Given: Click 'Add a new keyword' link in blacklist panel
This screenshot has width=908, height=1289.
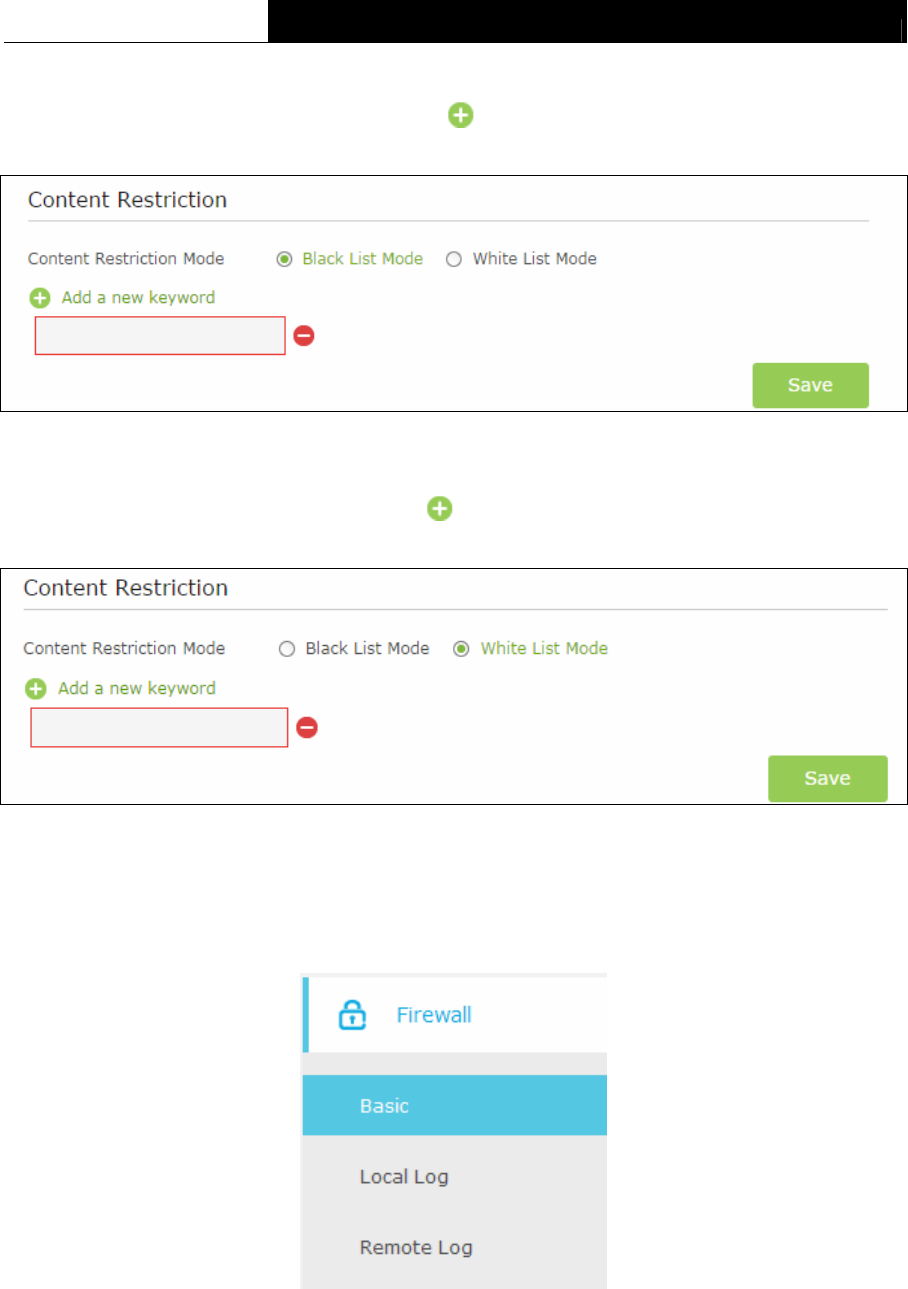Looking at the screenshot, I should click(x=138, y=298).
